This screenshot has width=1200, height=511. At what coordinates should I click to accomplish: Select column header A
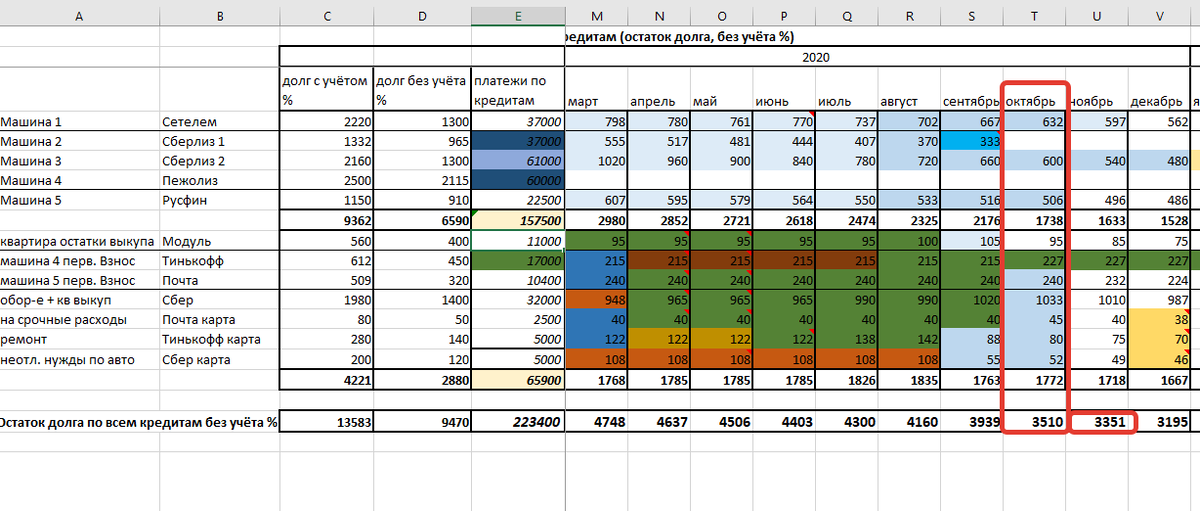(x=80, y=14)
